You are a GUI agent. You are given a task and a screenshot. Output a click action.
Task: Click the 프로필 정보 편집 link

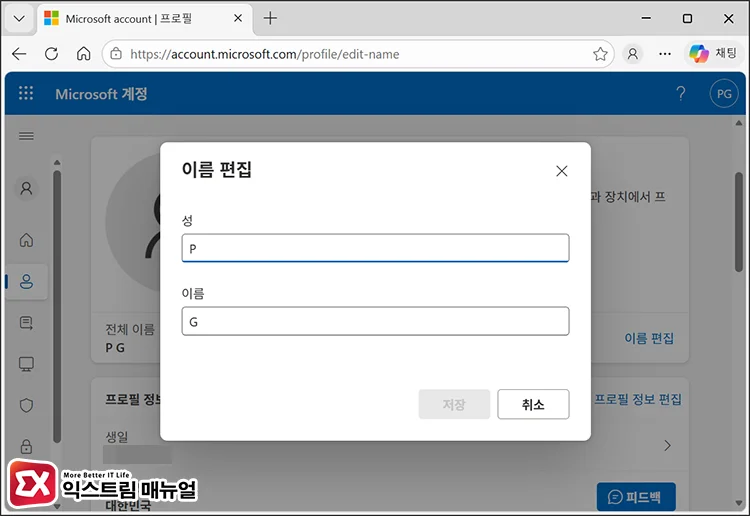[638, 399]
